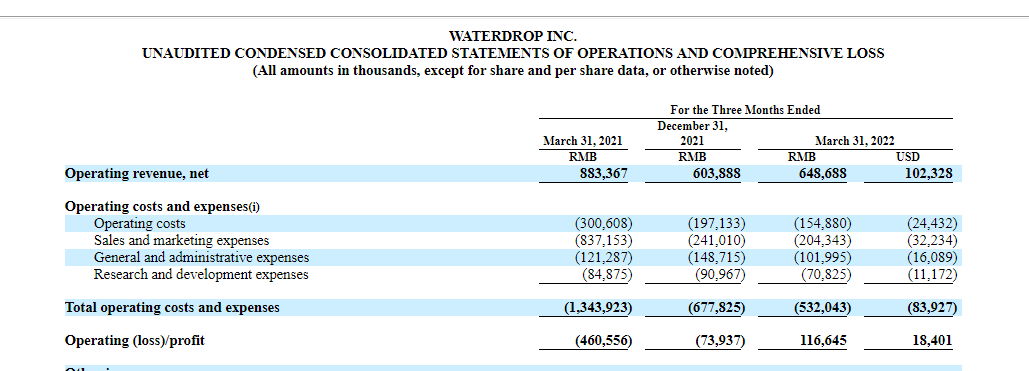This screenshot has width=1029, height=371.
Task: Select USD operating revenue value 102,328
Action: click(929, 174)
